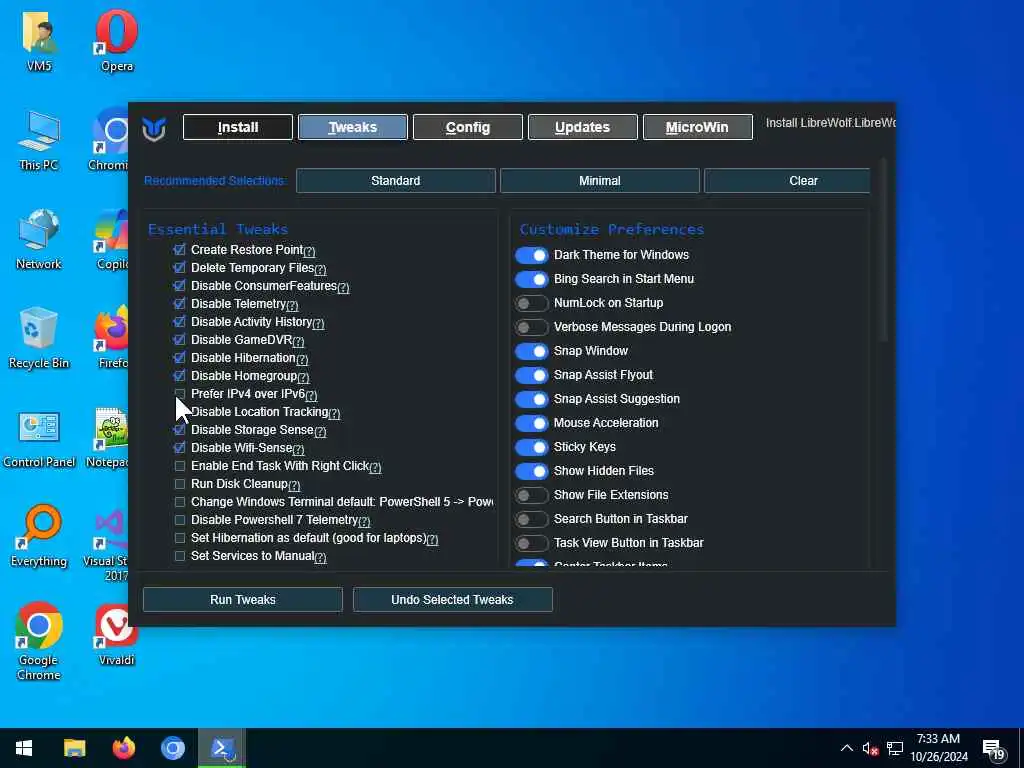The width and height of the screenshot is (1024, 768).
Task: Select the Firefox desktop shortcut
Action: pyautogui.click(x=112, y=338)
